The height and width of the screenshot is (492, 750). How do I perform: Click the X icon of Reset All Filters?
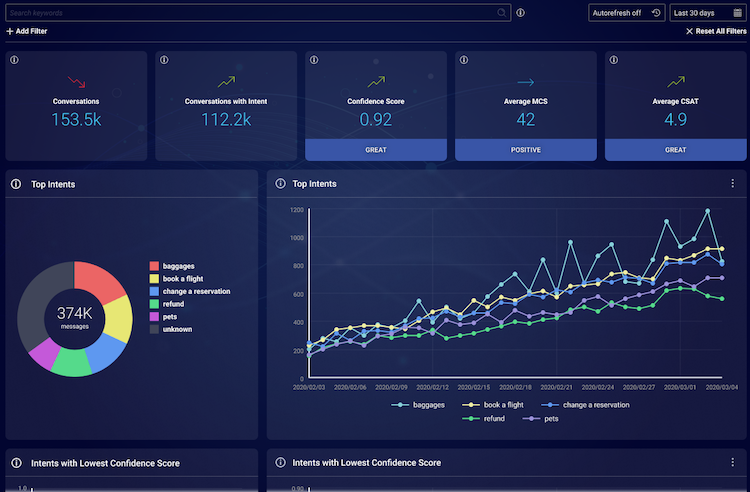pyautogui.click(x=689, y=31)
